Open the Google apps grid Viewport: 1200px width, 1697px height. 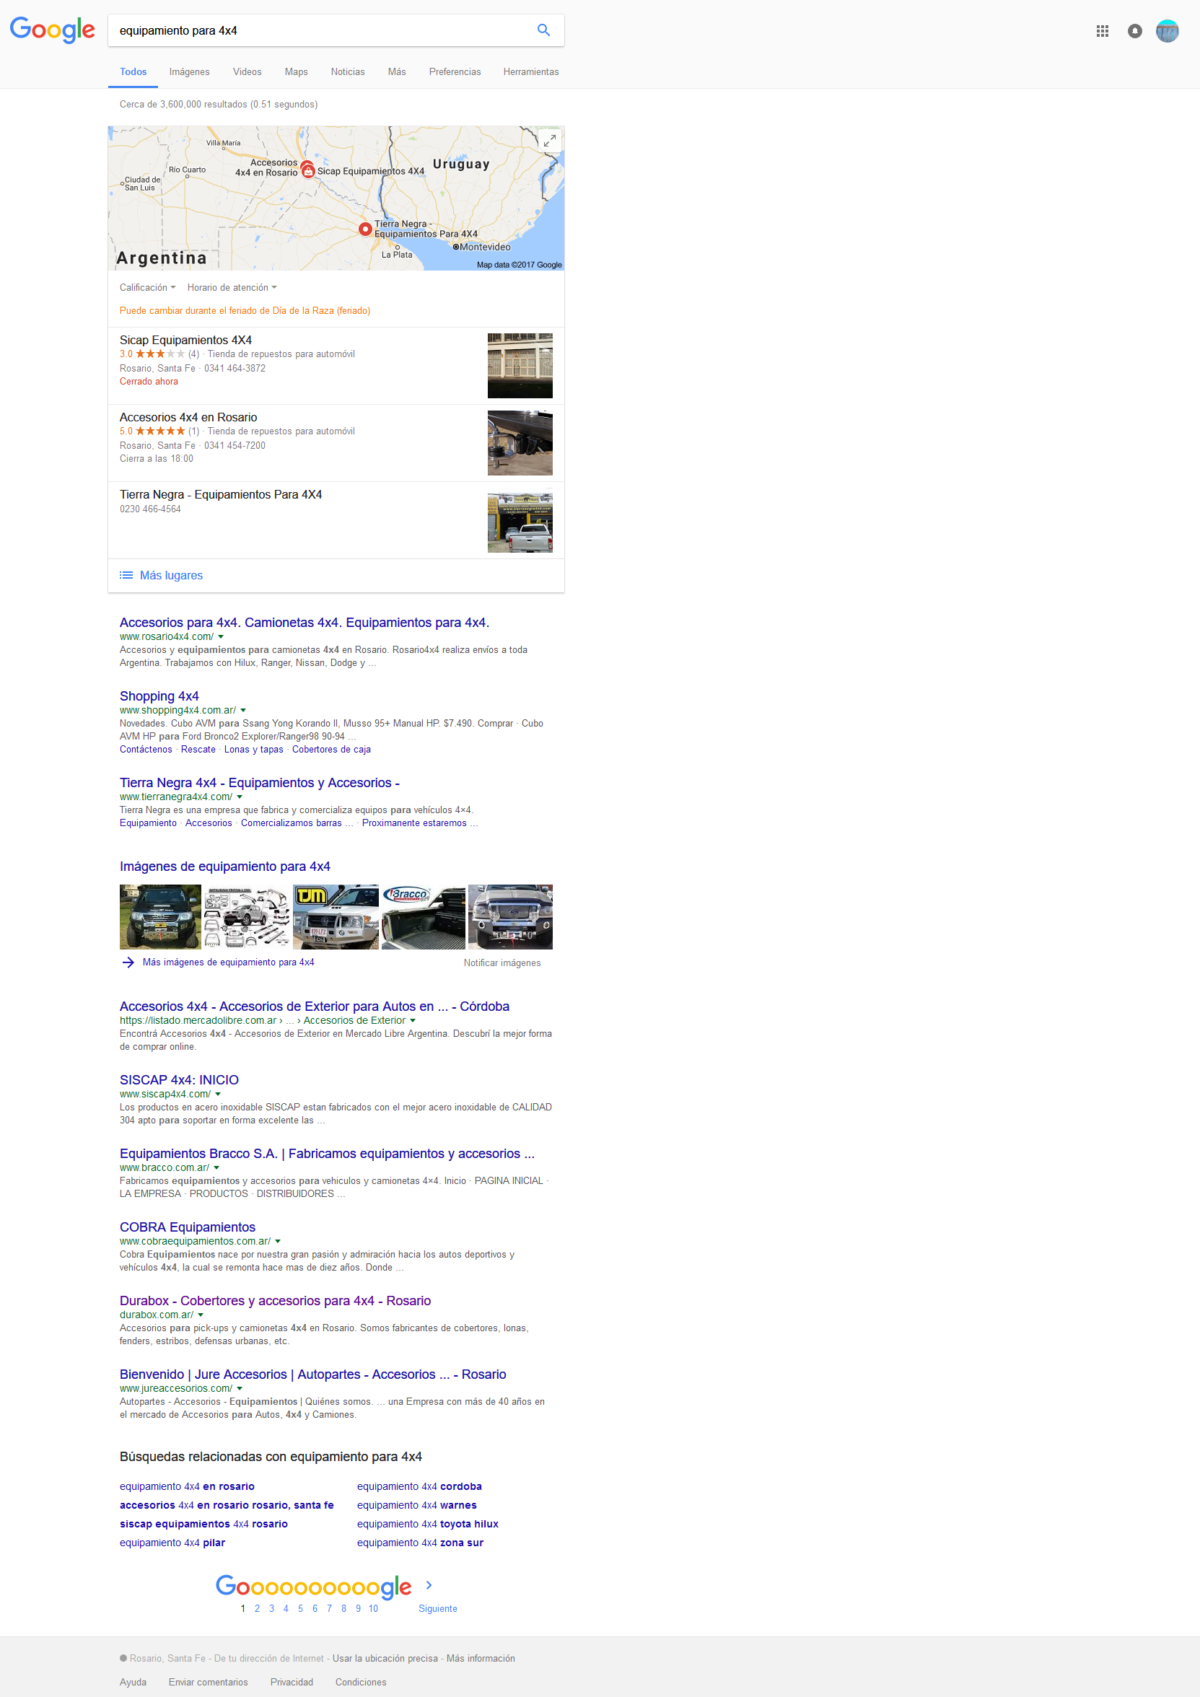pos(1102,31)
